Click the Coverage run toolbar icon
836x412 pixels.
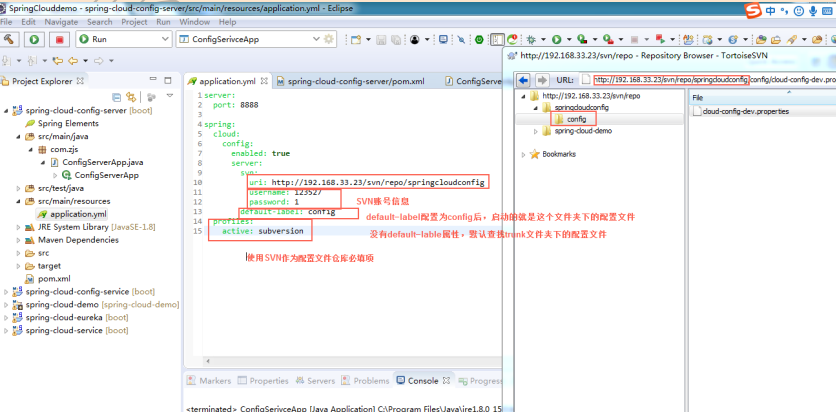tap(582, 39)
